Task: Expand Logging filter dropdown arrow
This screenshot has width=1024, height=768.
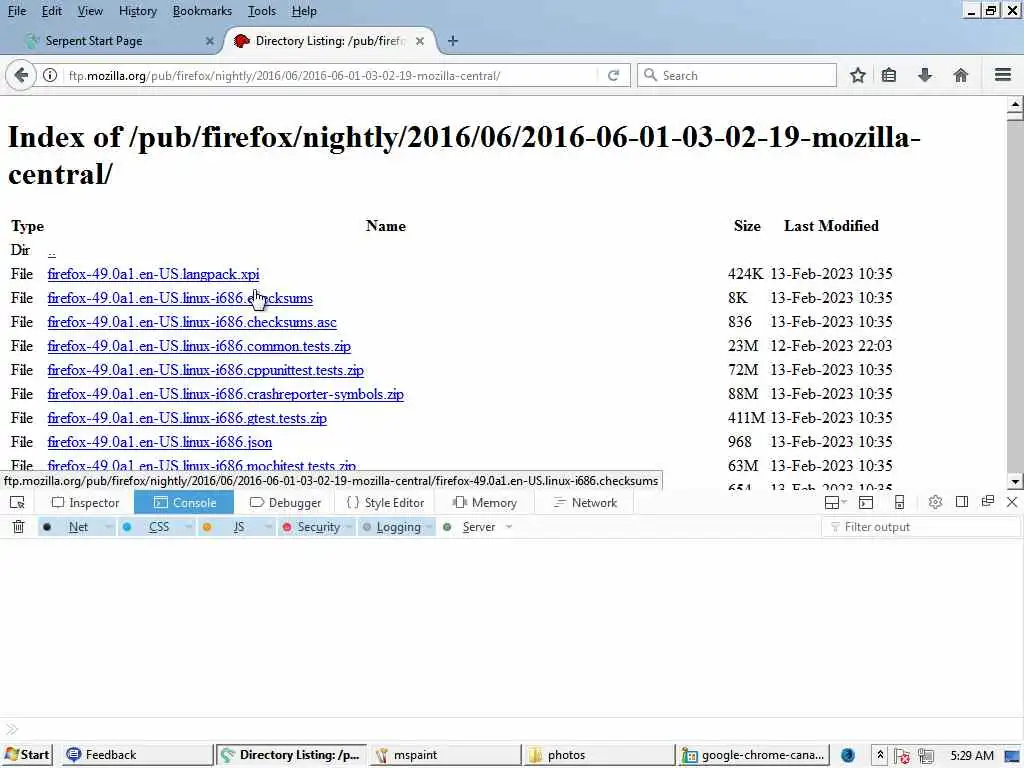Action: click(x=429, y=526)
